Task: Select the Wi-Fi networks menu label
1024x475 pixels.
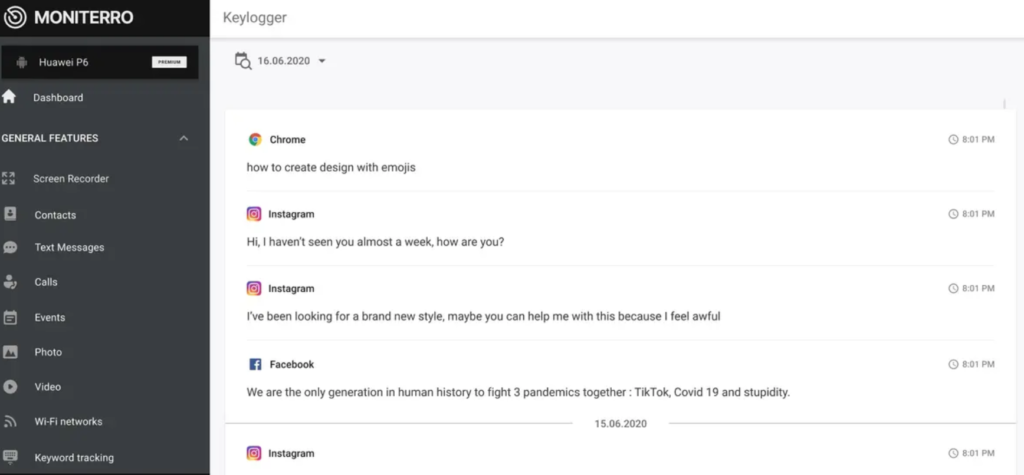Action: [x=69, y=421]
